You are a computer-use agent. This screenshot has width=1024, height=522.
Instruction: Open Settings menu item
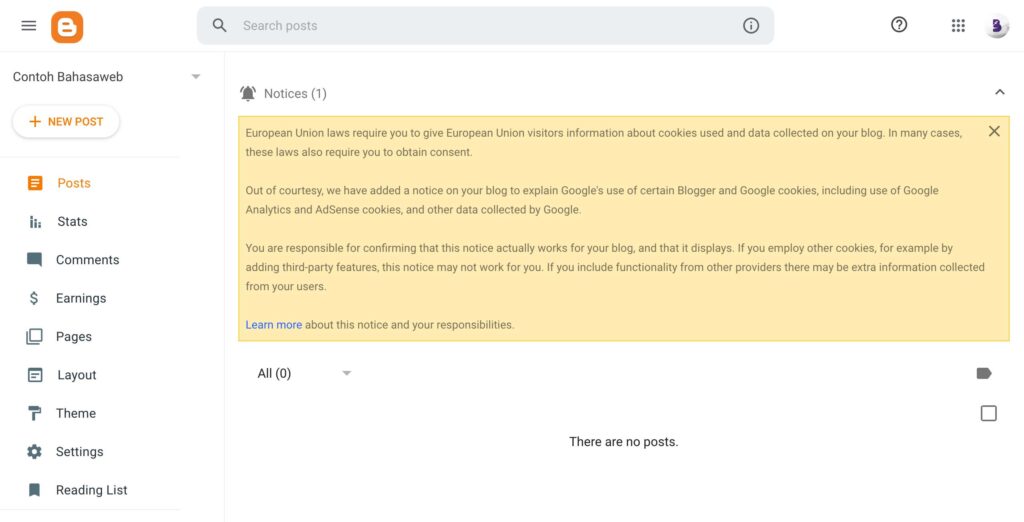coord(80,451)
